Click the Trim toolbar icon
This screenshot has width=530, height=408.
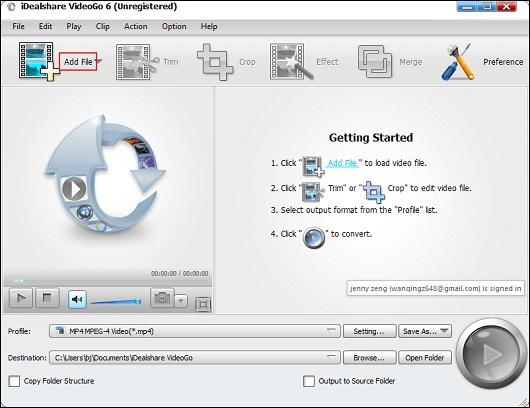[x=137, y=62]
